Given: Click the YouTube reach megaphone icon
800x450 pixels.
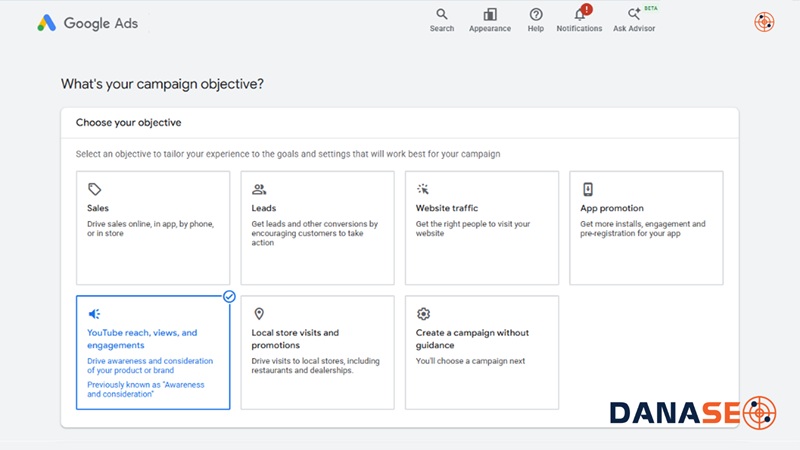Looking at the screenshot, I should click(x=94, y=314).
